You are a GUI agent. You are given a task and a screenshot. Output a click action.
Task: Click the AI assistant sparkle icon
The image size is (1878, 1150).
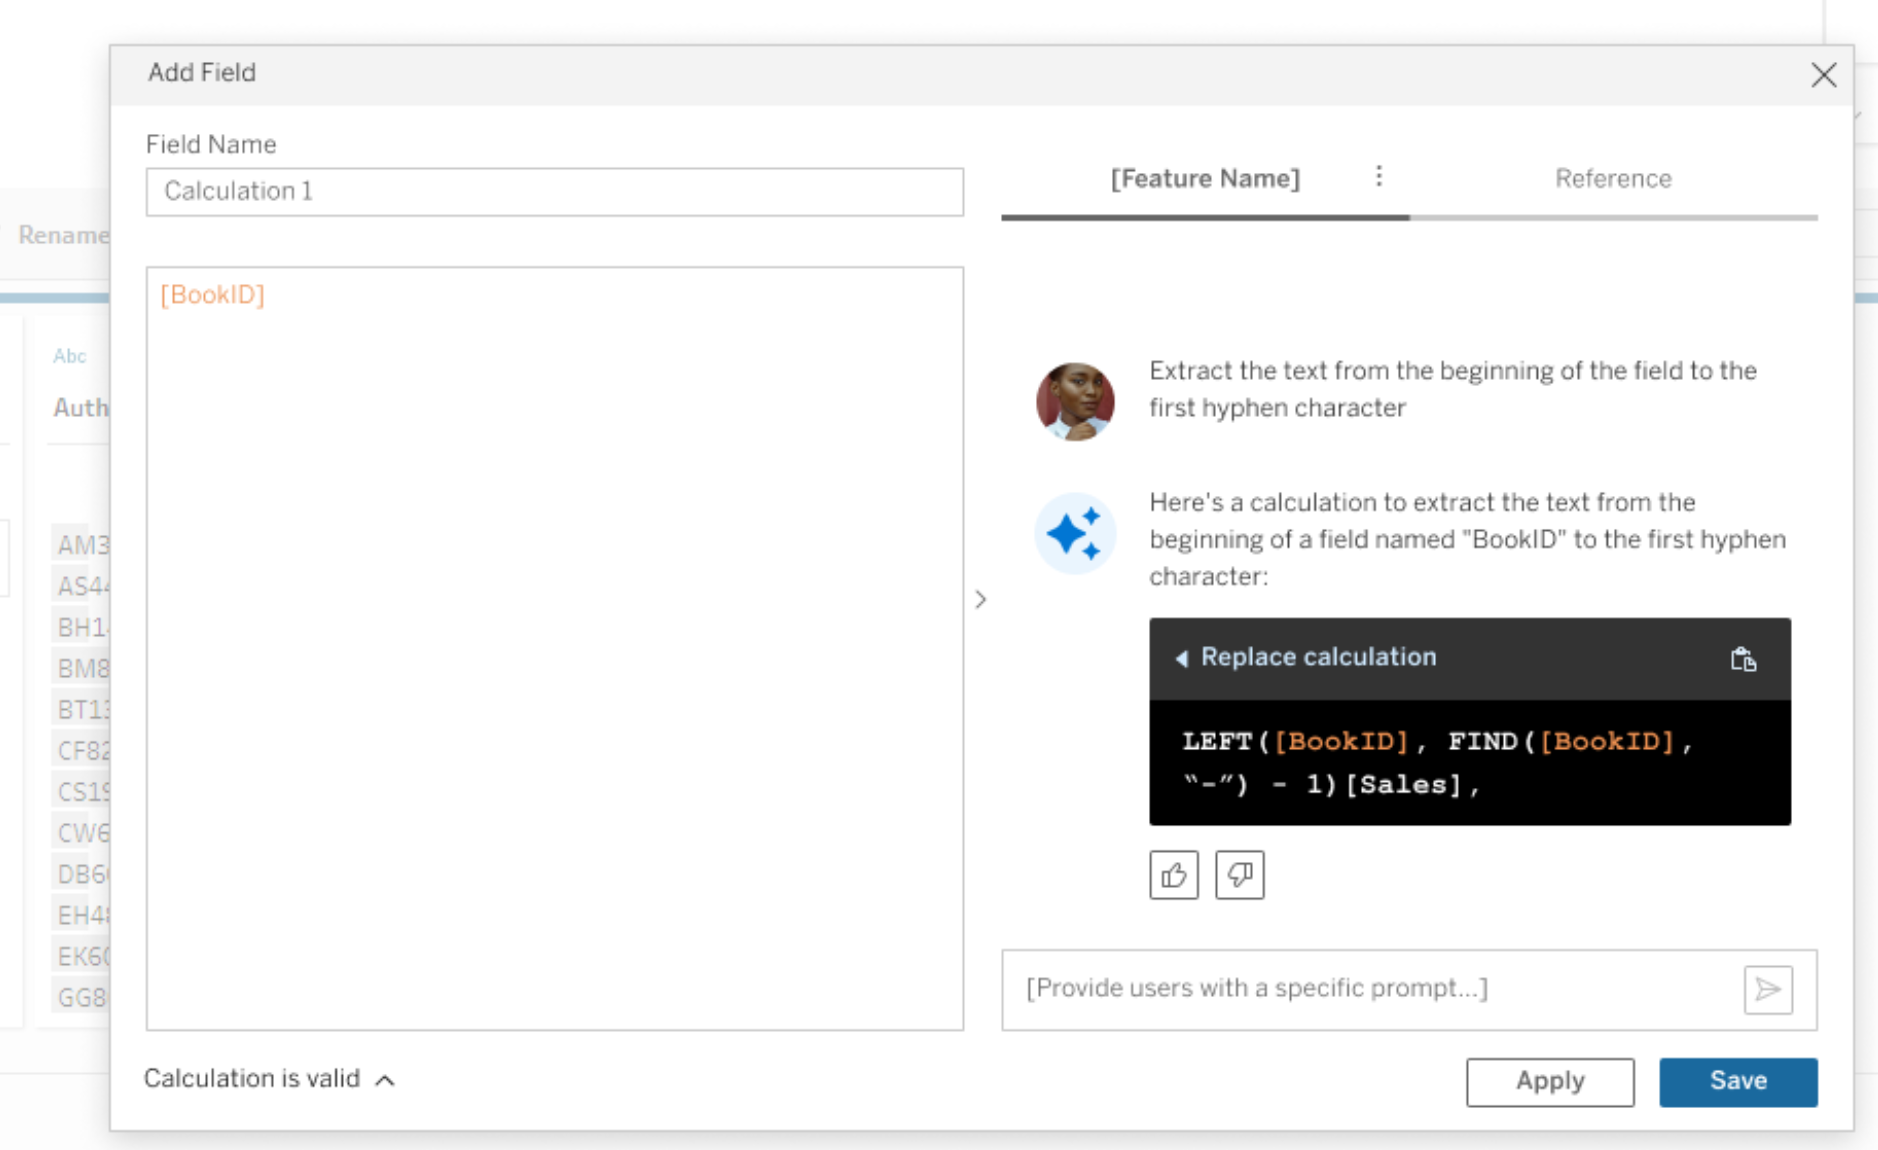1075,533
